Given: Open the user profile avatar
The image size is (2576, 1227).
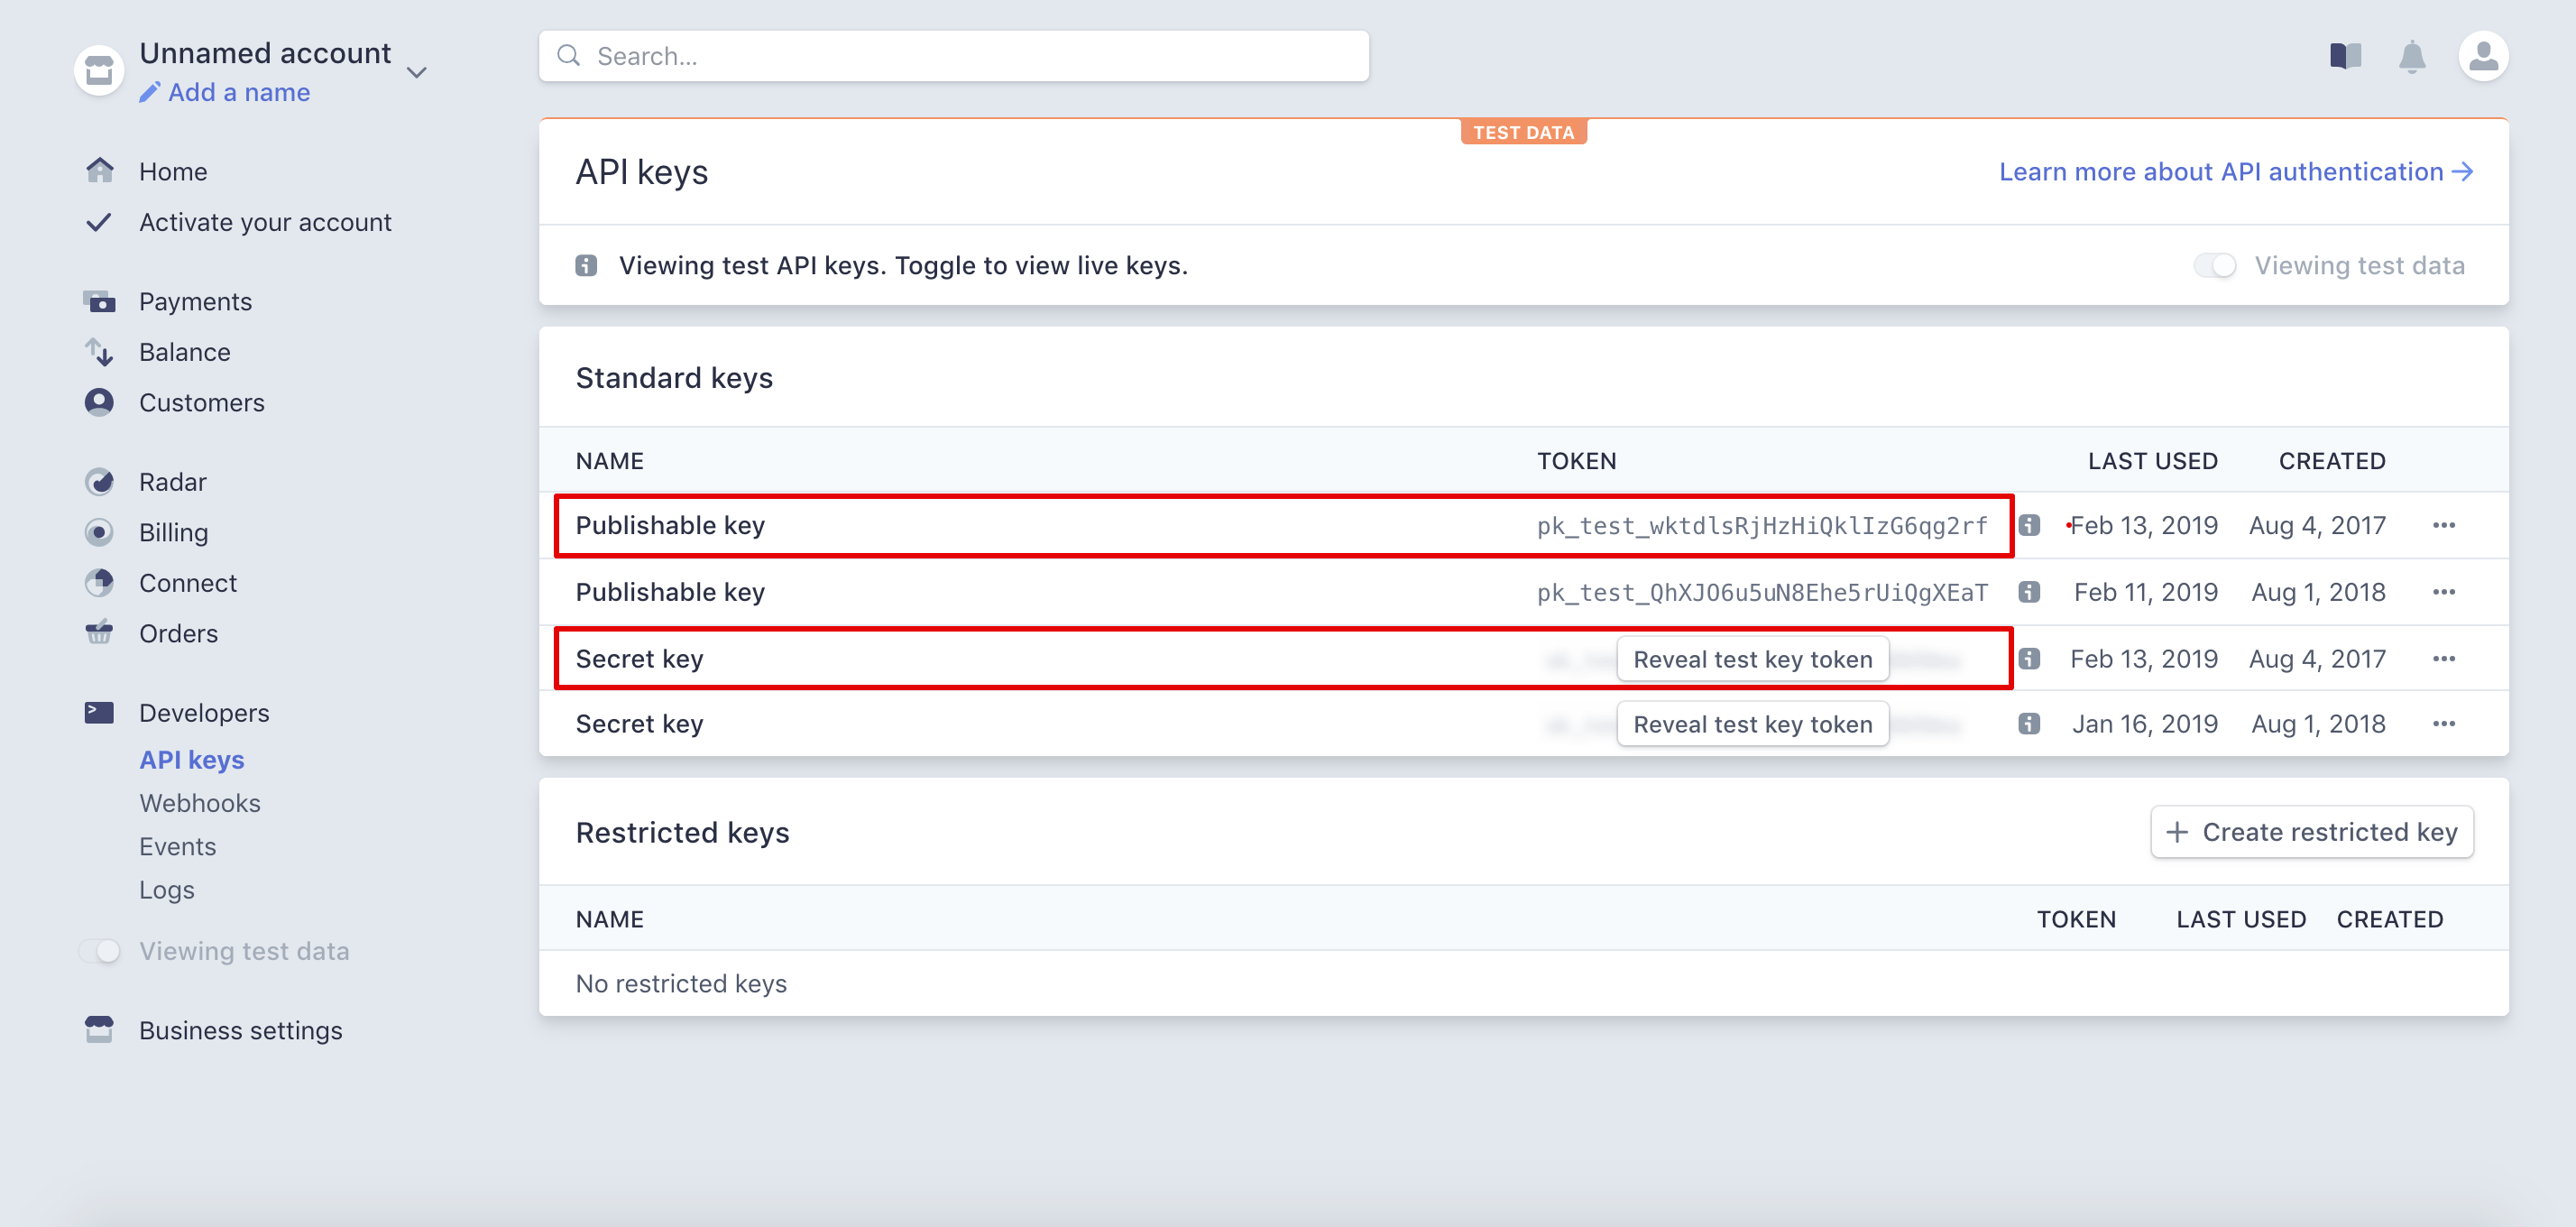Looking at the screenshot, I should pos(2483,56).
